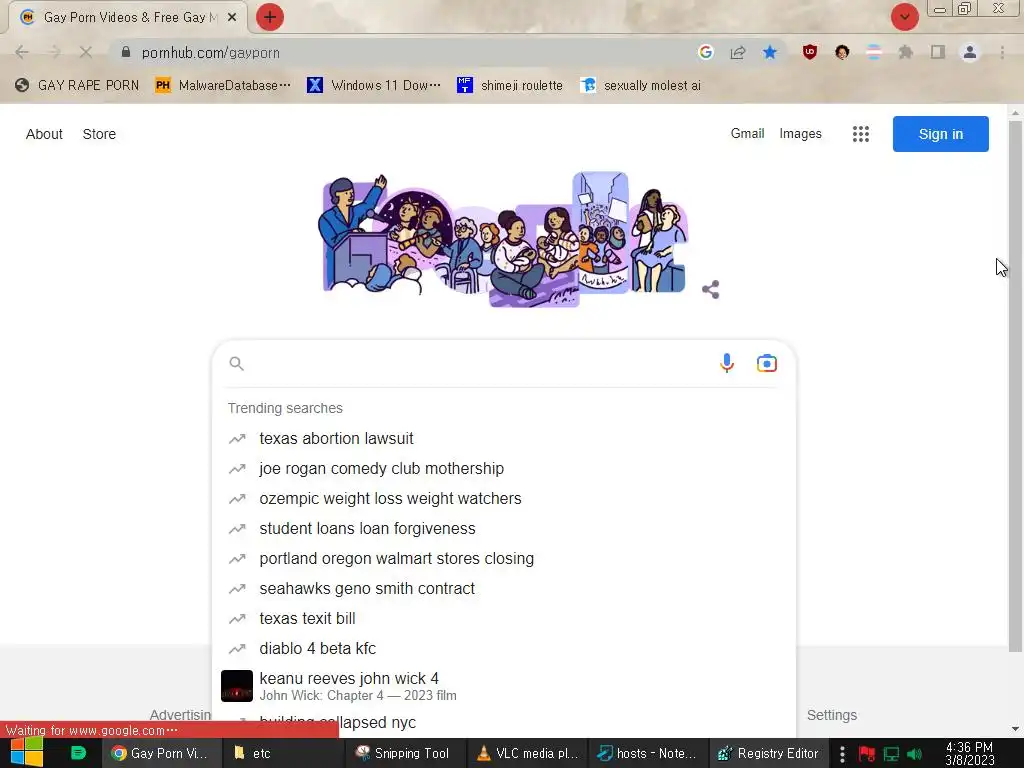This screenshot has width=1024, height=768.
Task: Switch to VLC media player in the taskbar
Action: pos(528,753)
